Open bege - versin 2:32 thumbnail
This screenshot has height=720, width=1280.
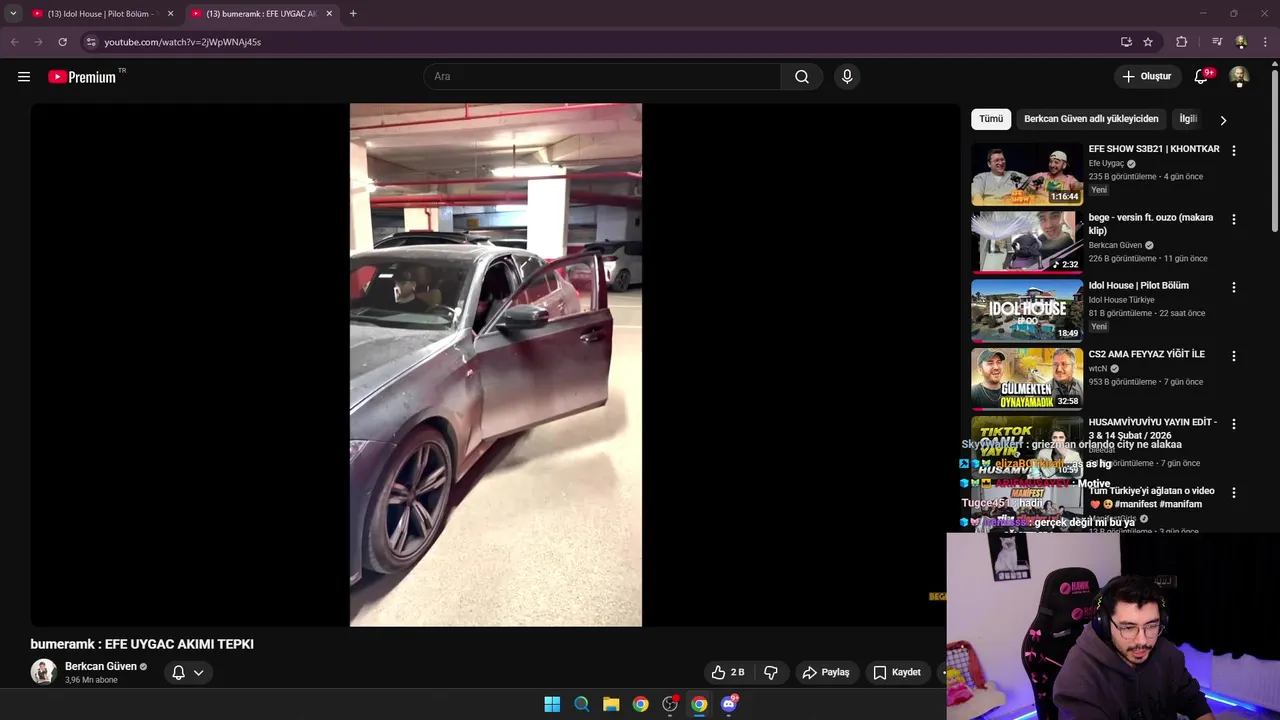pyautogui.click(x=1027, y=242)
